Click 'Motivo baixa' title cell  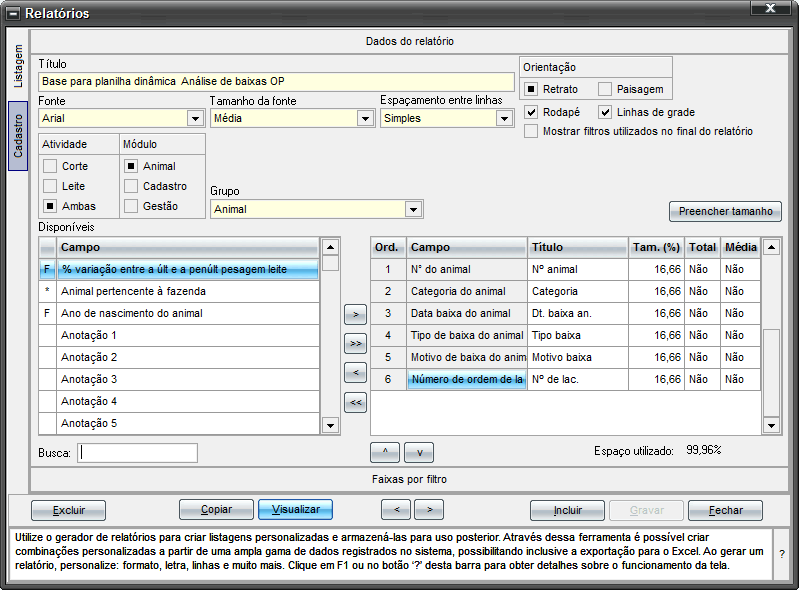pos(577,357)
